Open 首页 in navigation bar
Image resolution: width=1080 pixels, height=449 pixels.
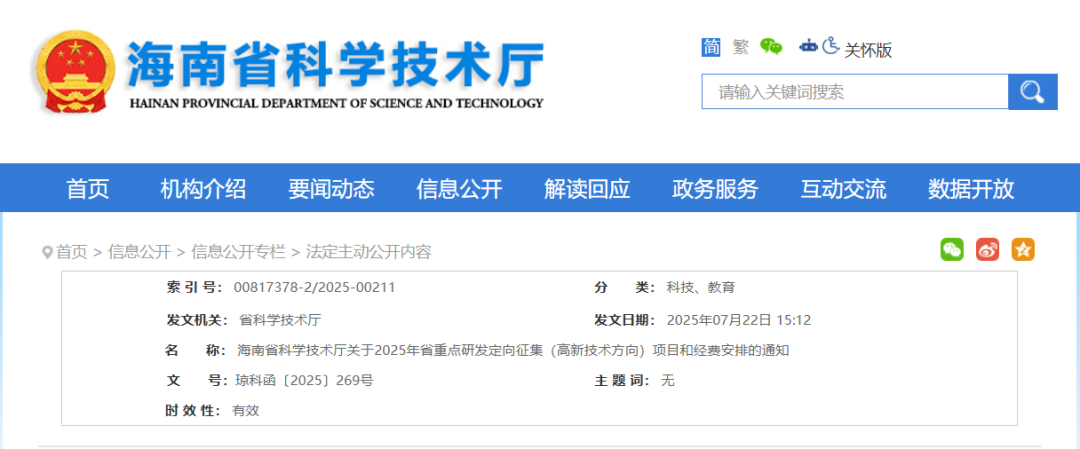tap(87, 189)
